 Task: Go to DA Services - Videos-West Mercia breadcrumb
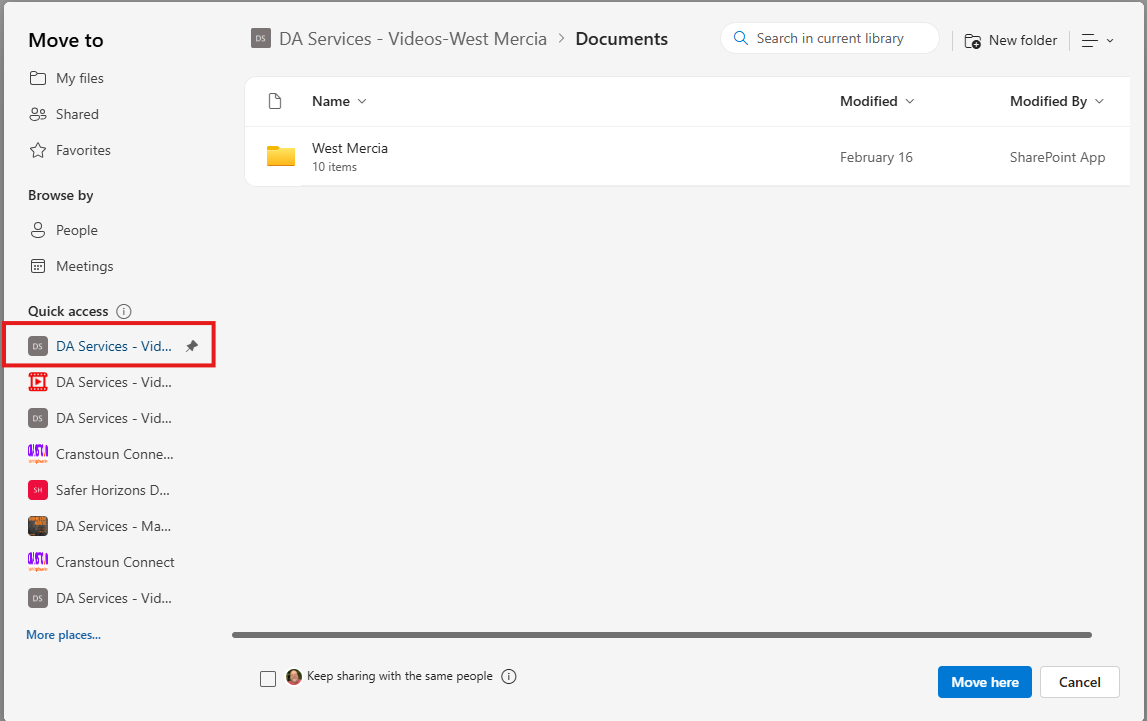(413, 39)
